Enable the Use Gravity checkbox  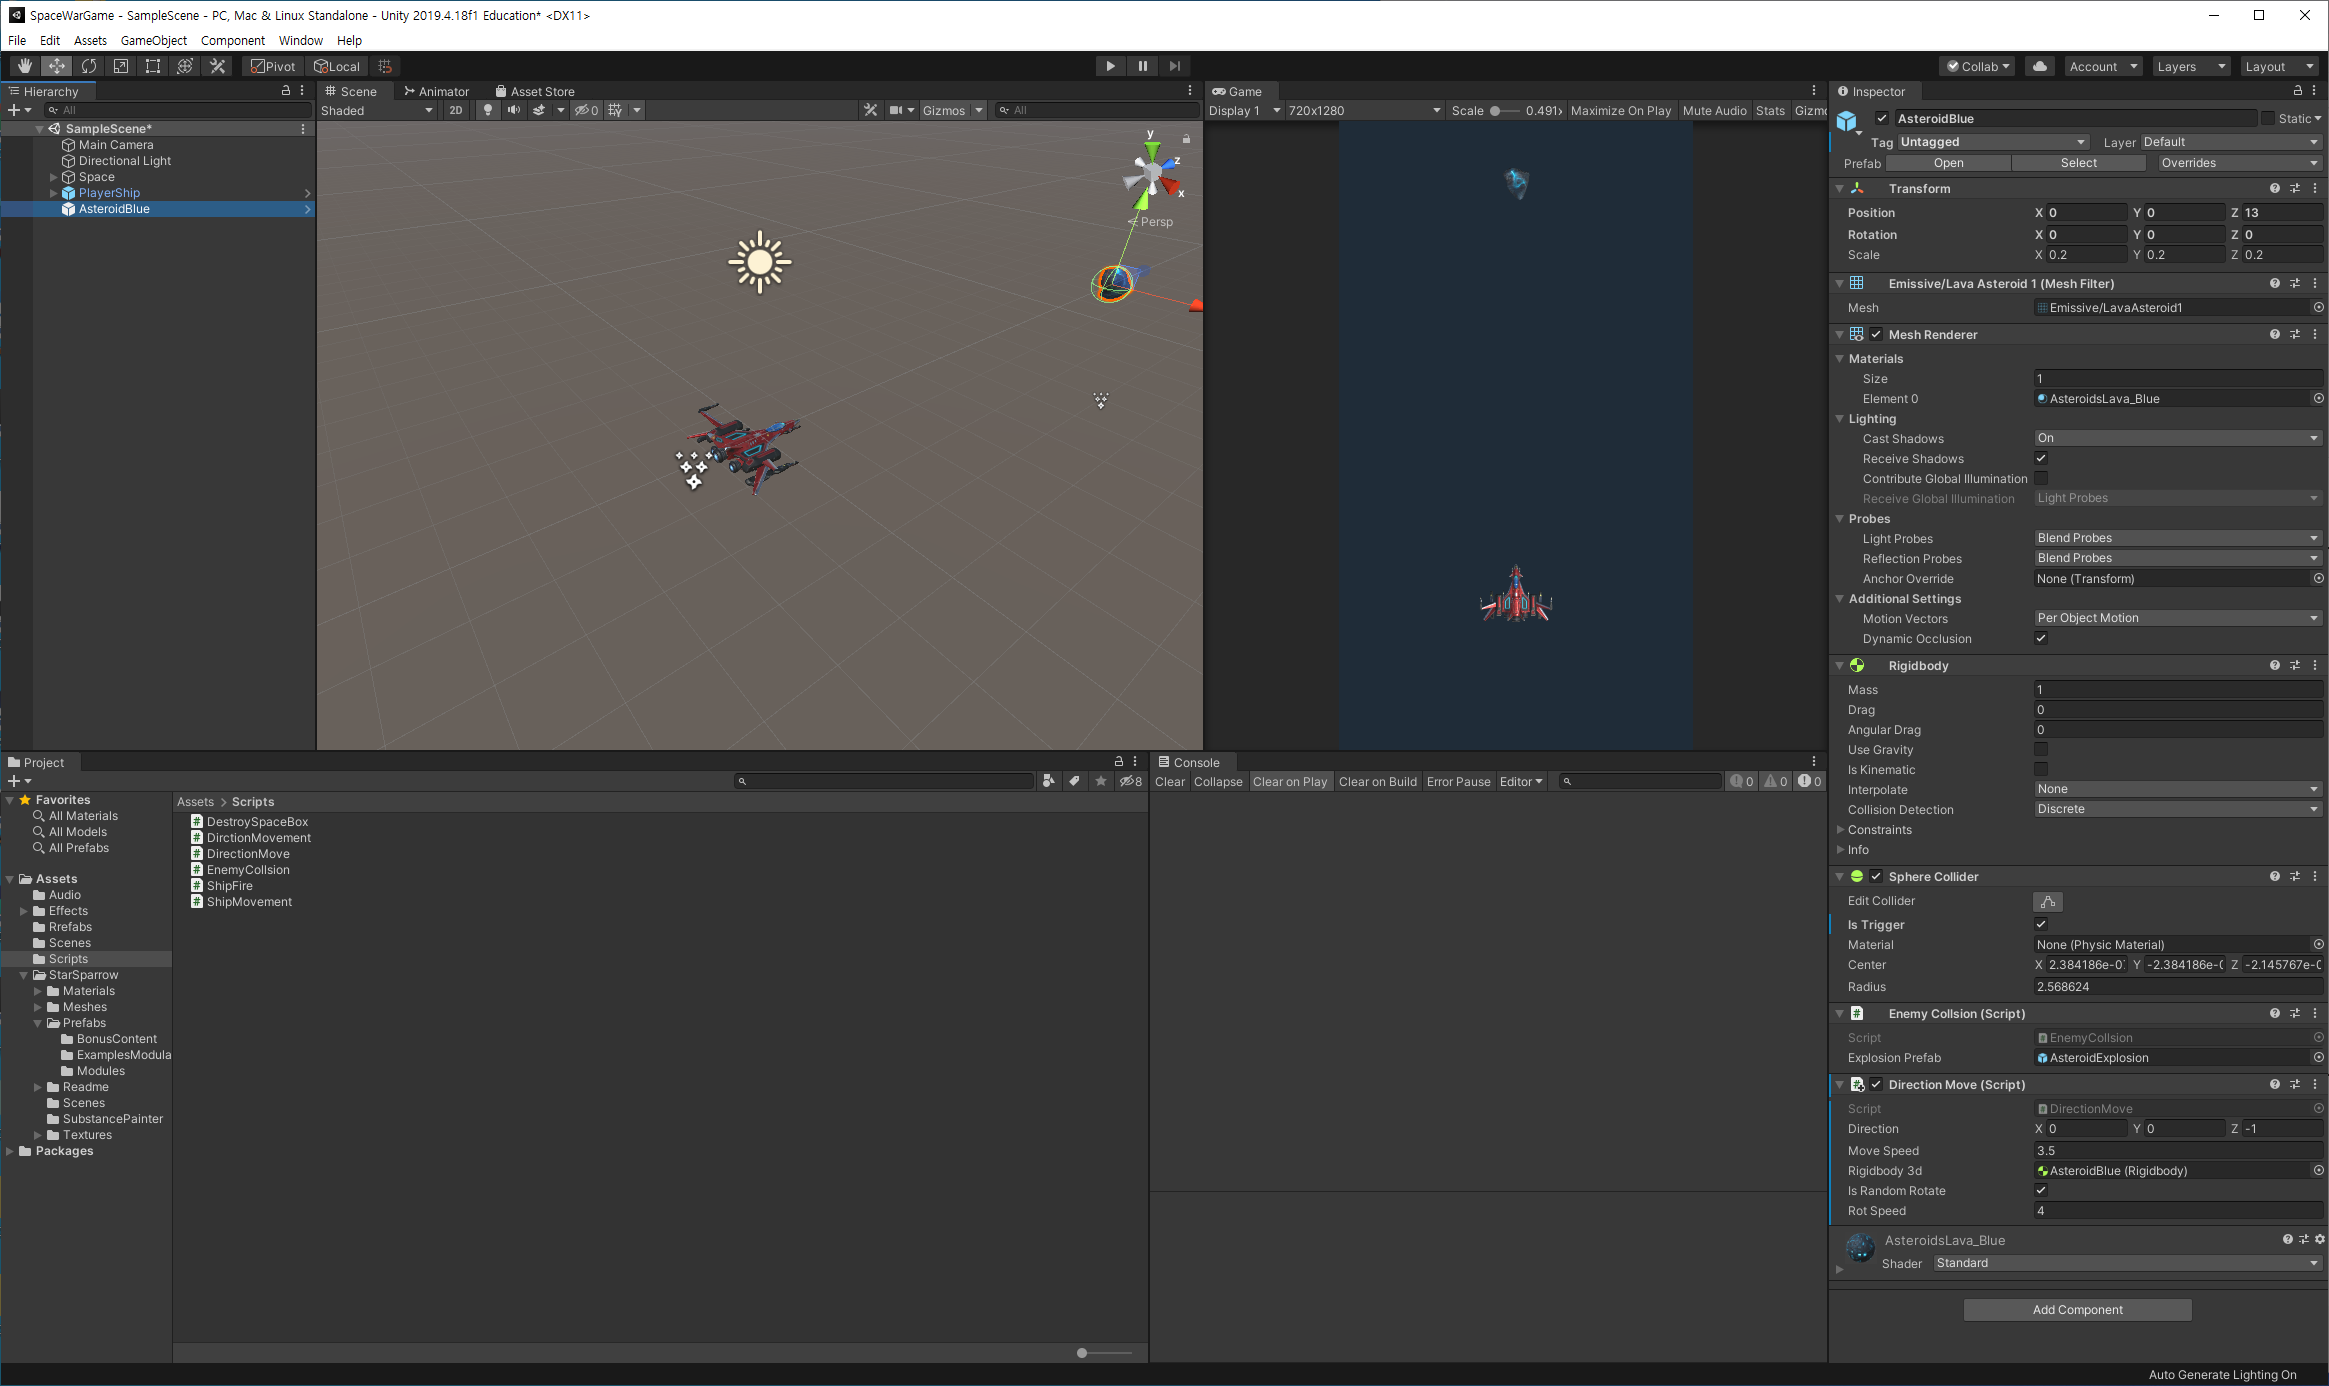click(2041, 749)
